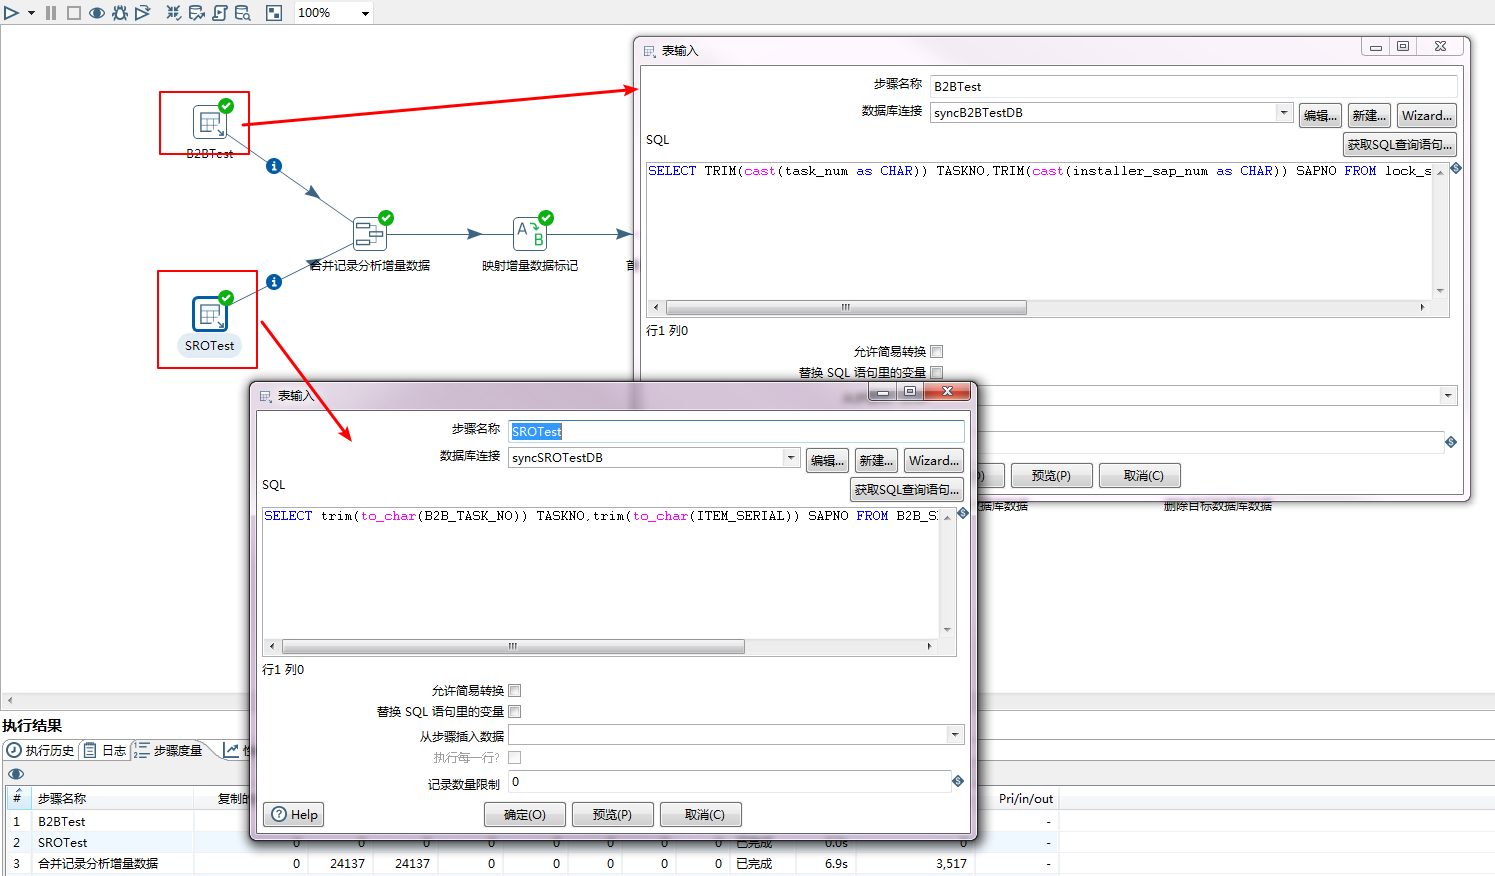Screen dimensions: 1495x876
Task: Cancel the SROTest dialog with 取消(C)
Action: coord(701,814)
